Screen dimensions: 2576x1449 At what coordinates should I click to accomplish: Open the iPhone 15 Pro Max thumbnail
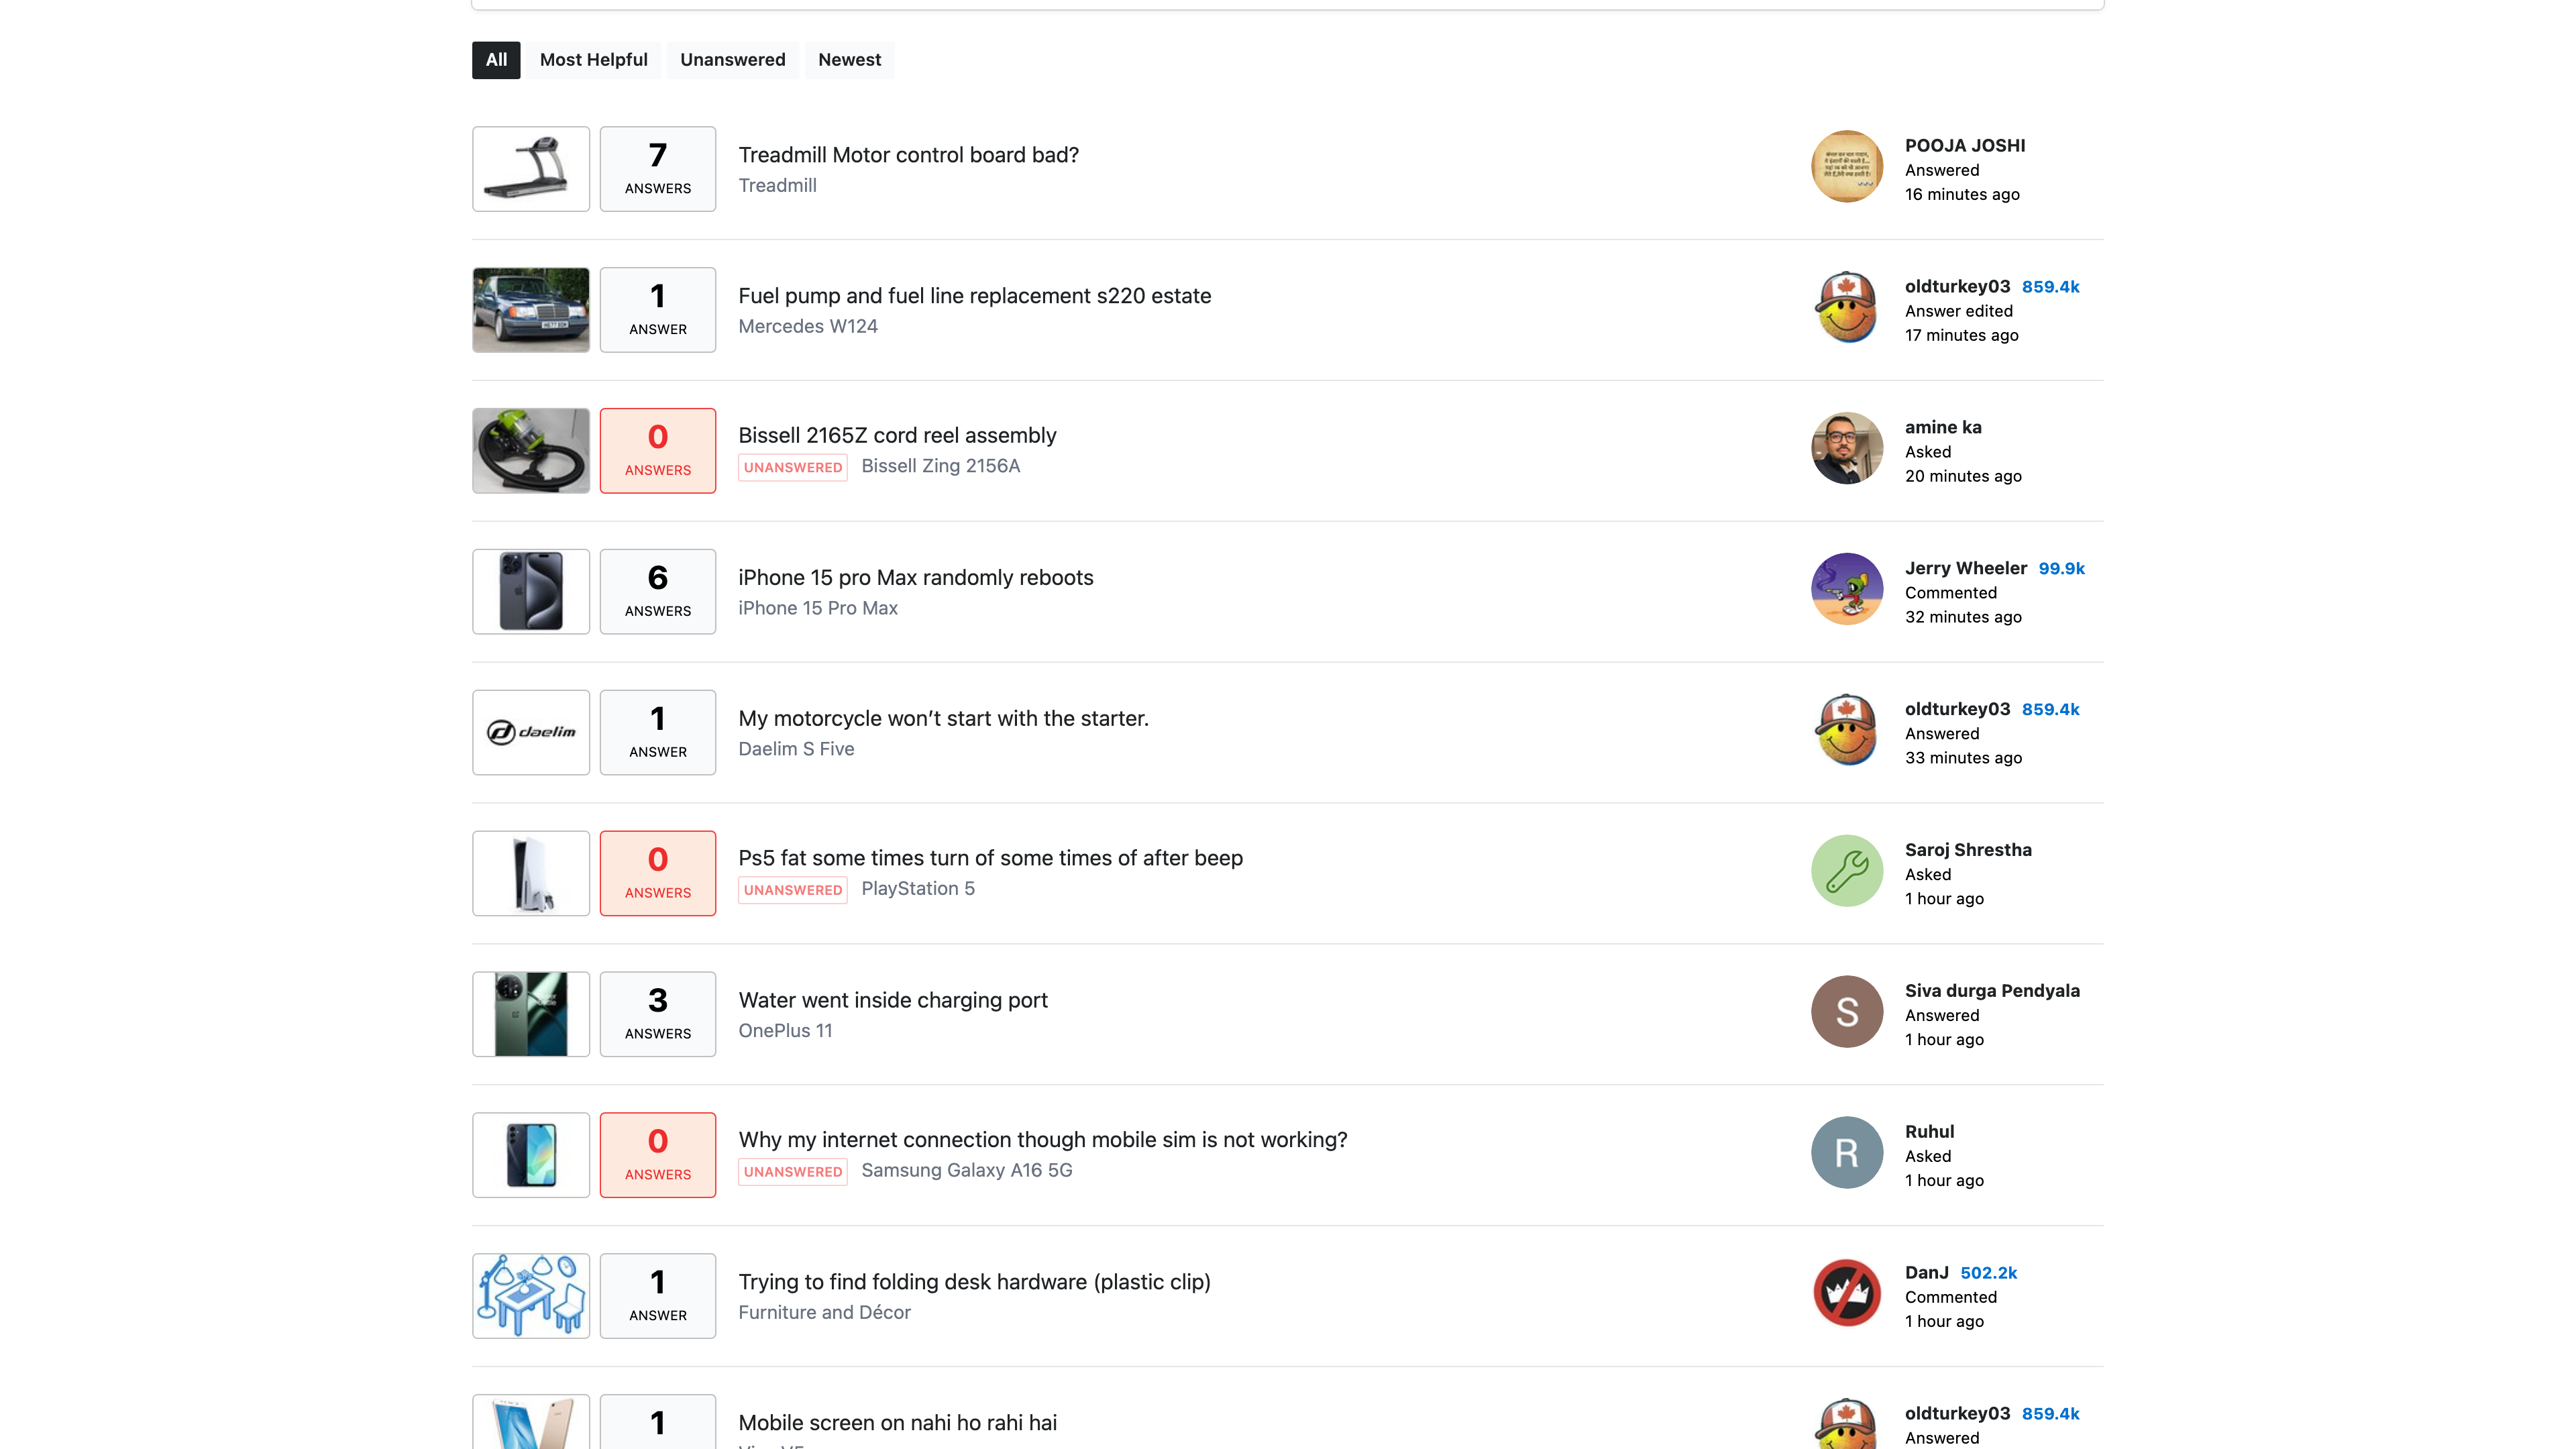coord(531,592)
